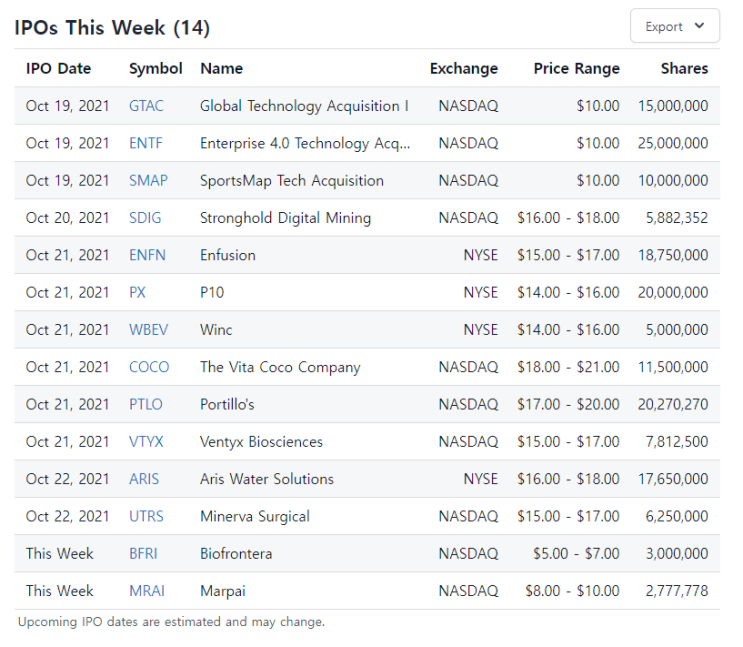The width and height of the screenshot is (743, 647).
Task: Click the price range $5.00 - $7.00
Action: [576, 554]
